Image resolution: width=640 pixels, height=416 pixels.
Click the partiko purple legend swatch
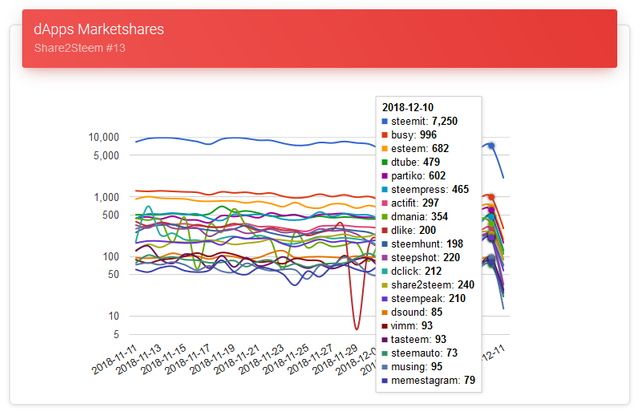(384, 176)
